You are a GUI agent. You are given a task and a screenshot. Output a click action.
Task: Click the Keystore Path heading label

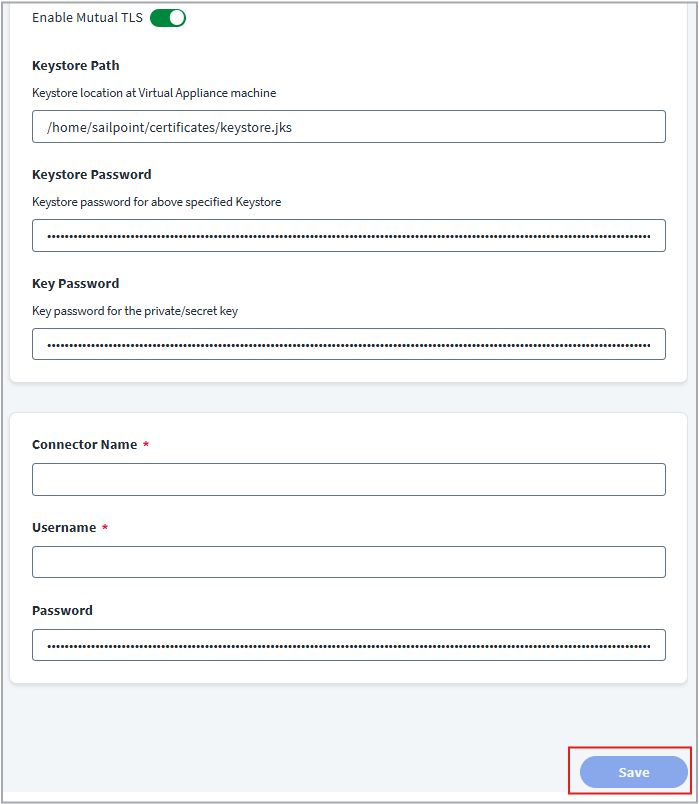tap(76, 66)
